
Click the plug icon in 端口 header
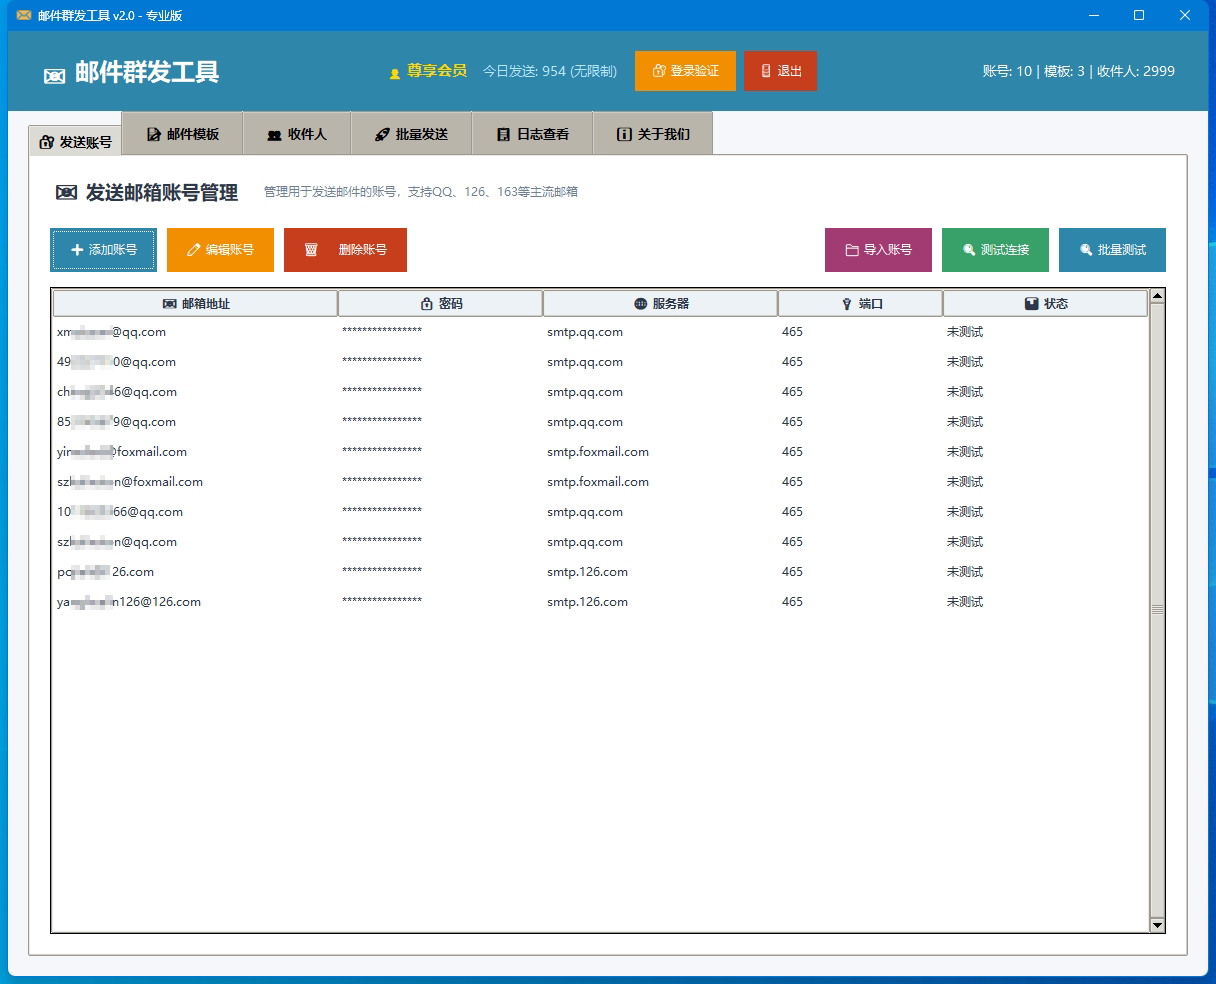(847, 303)
